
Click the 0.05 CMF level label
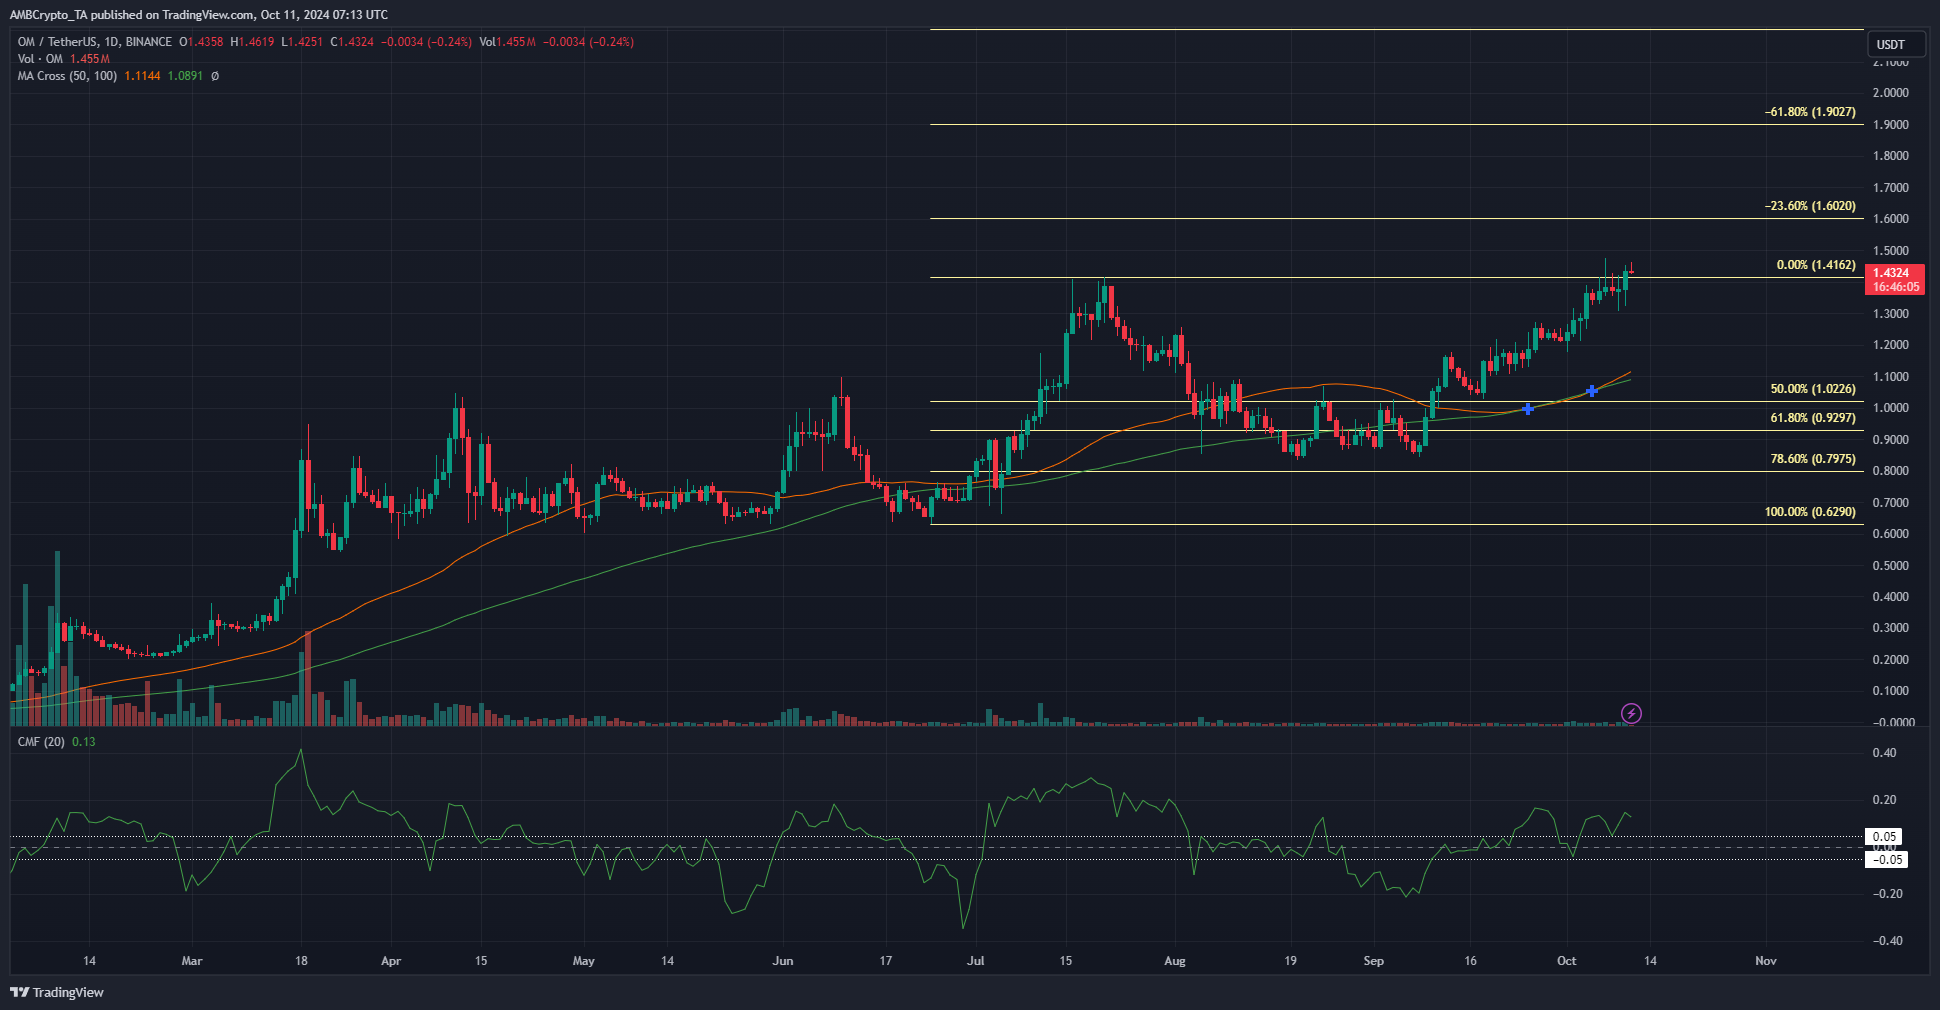[1885, 837]
